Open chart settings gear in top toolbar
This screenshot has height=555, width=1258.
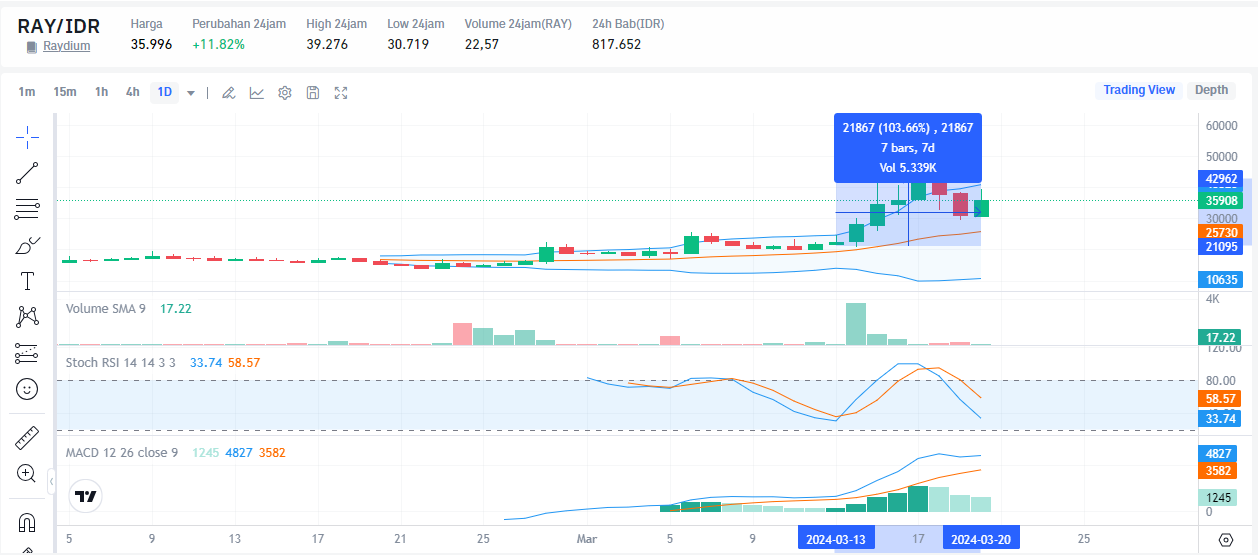pyautogui.click(x=285, y=92)
